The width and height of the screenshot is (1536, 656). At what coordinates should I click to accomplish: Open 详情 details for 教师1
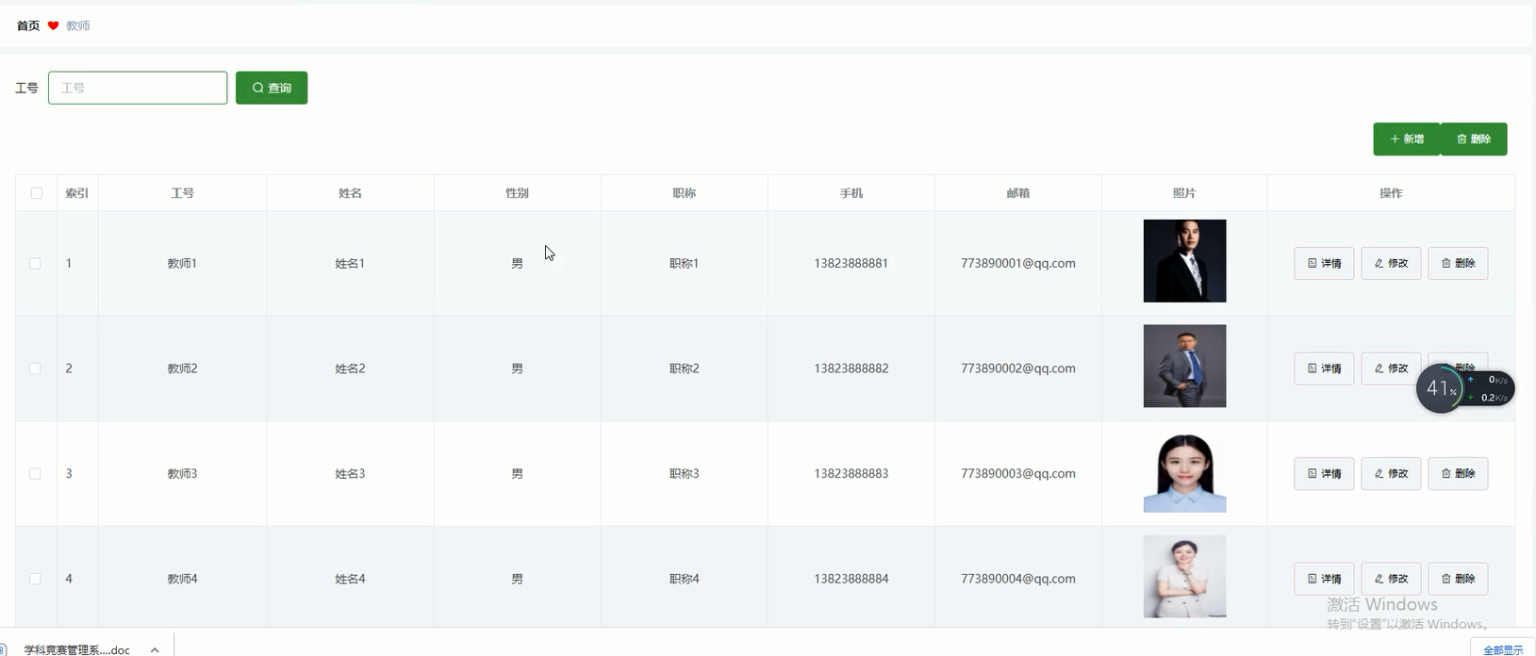pyautogui.click(x=1324, y=263)
